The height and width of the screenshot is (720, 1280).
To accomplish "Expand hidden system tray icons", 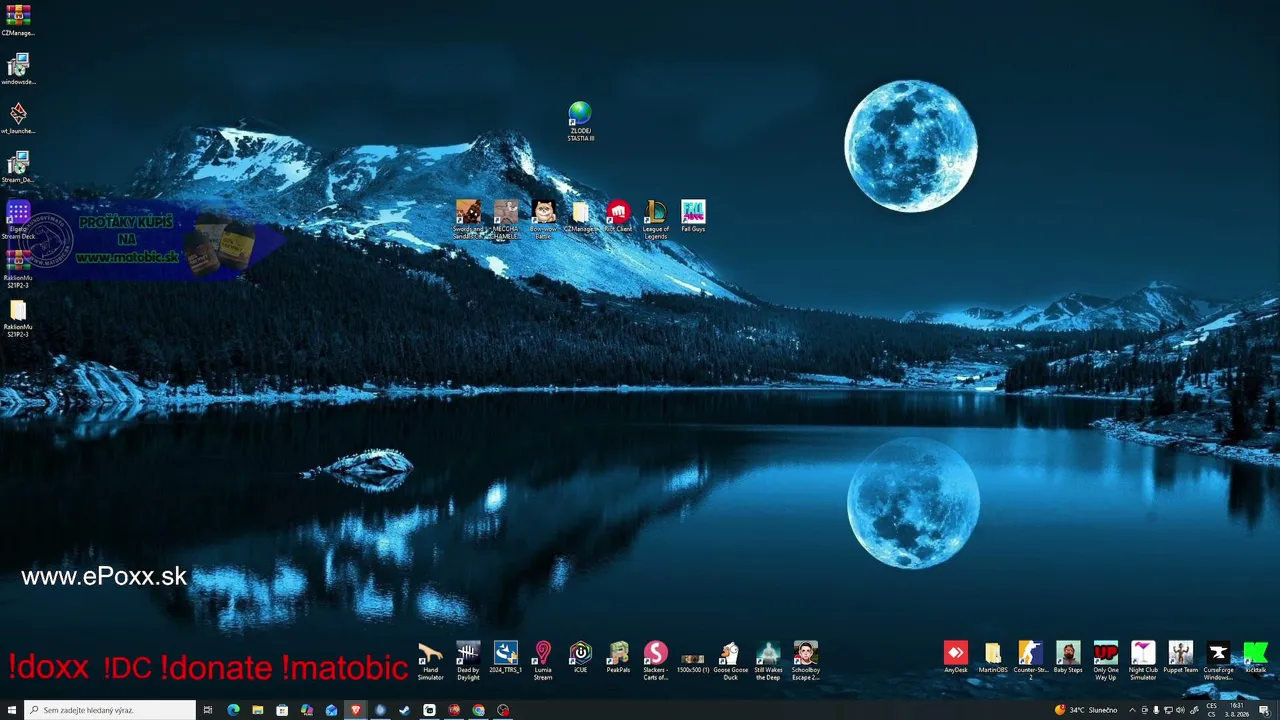I will [1133, 710].
